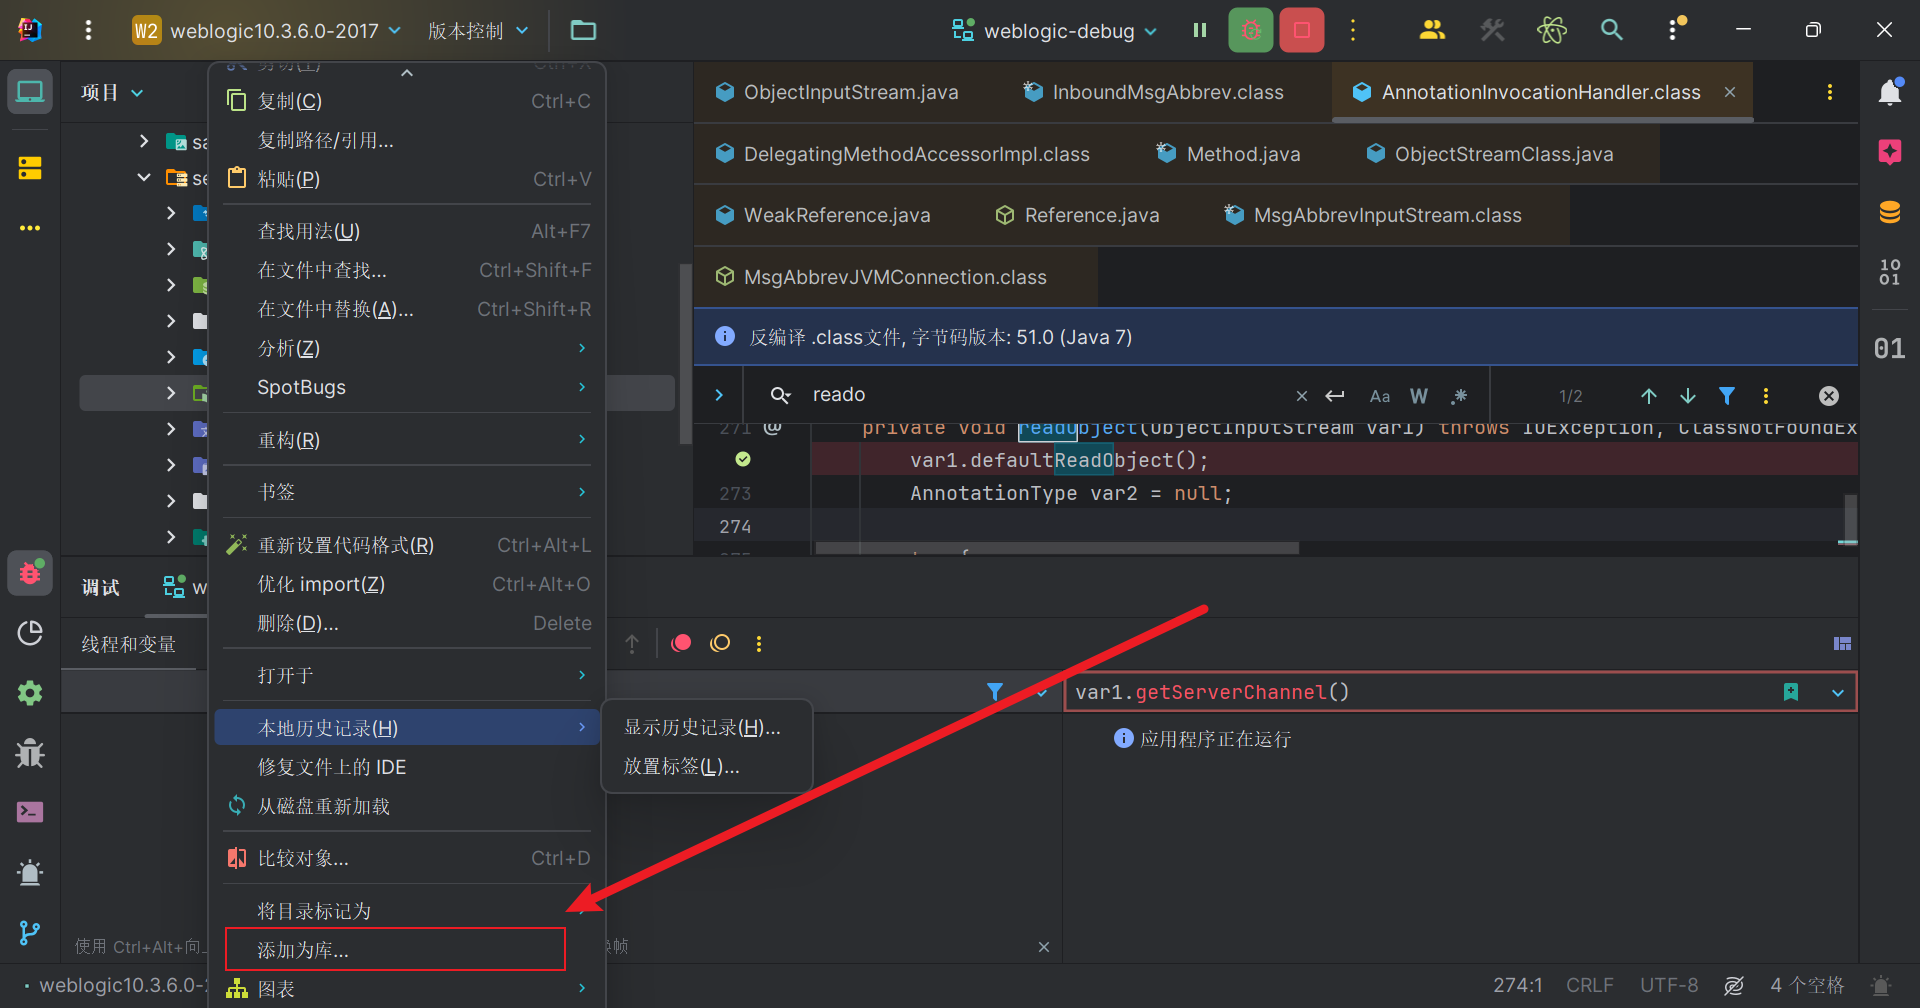Expand the find bar replace chevron
This screenshot has height=1008, width=1920.
pos(719,395)
